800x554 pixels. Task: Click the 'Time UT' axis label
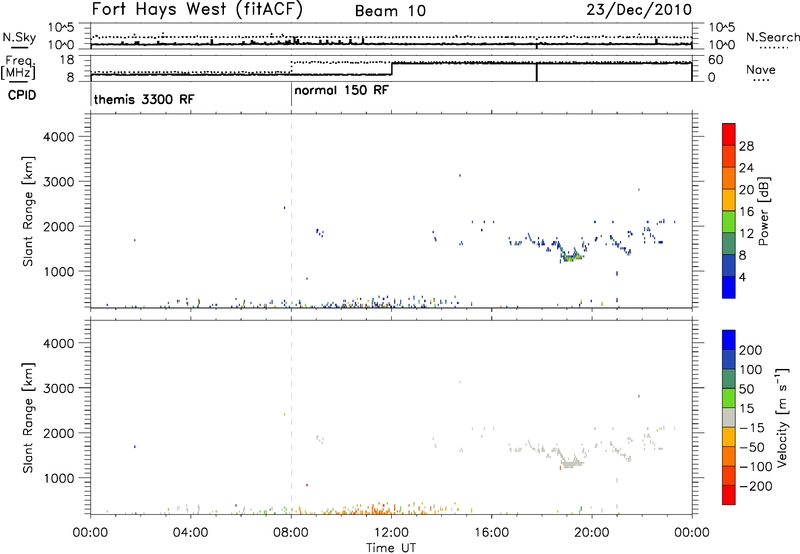pos(391,548)
